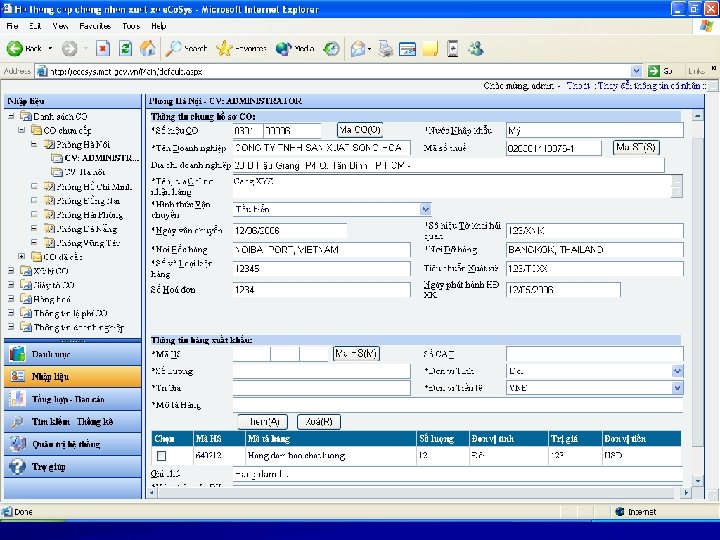Open the Hình thức vận chuyển dropdown

click(425, 209)
